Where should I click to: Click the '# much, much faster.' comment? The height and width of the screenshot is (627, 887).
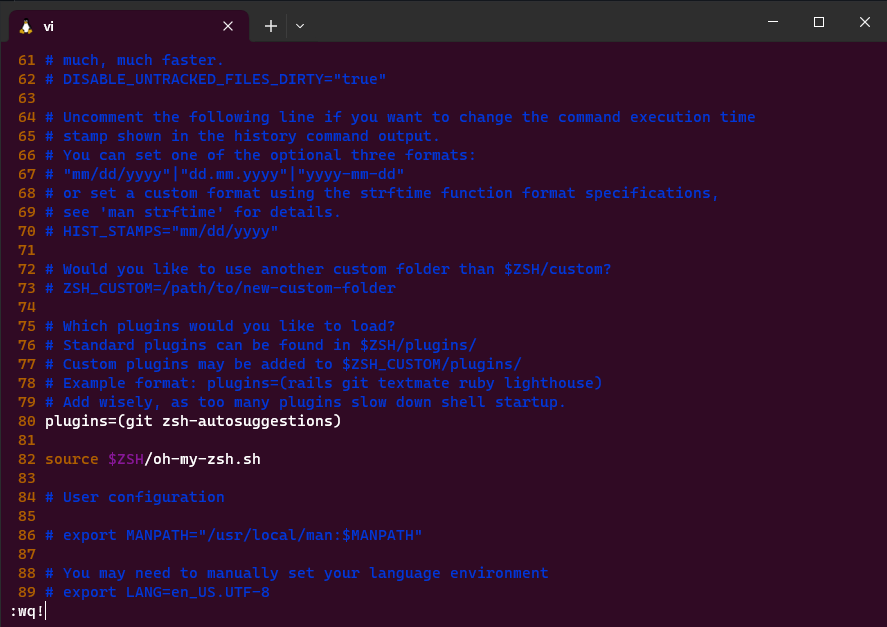(x=135, y=61)
